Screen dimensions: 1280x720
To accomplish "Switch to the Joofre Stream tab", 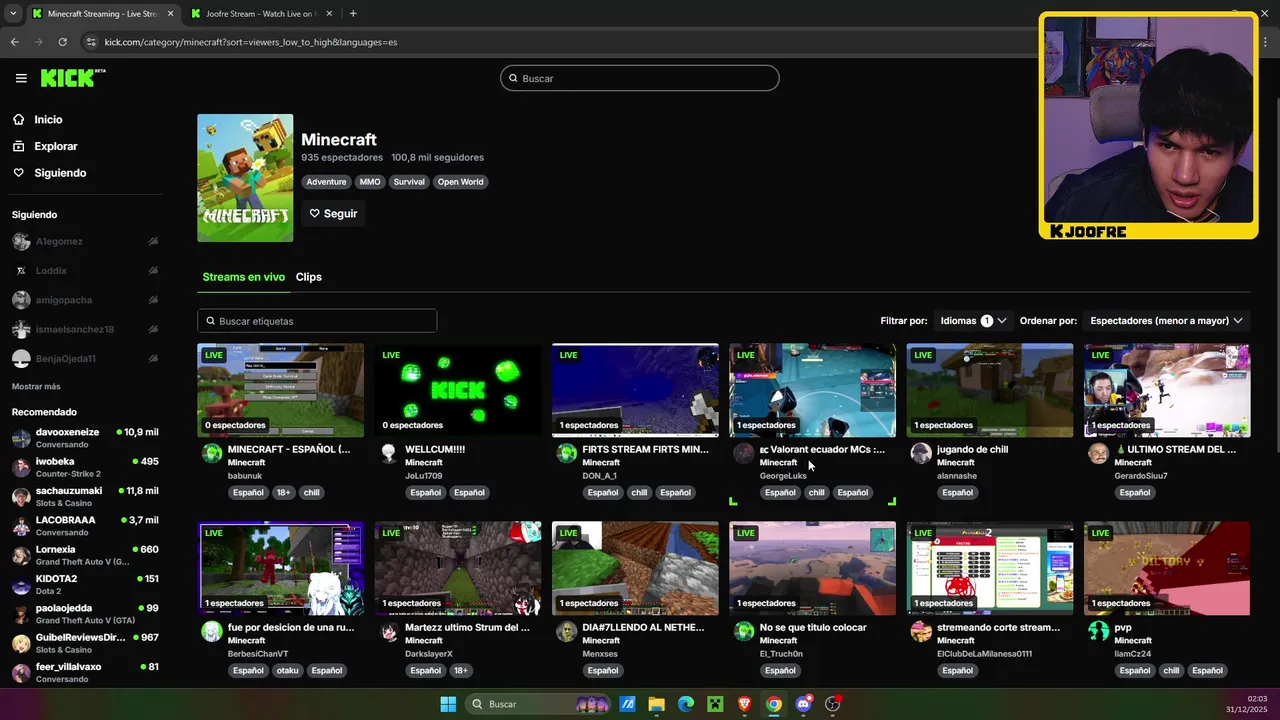I will coord(260,14).
